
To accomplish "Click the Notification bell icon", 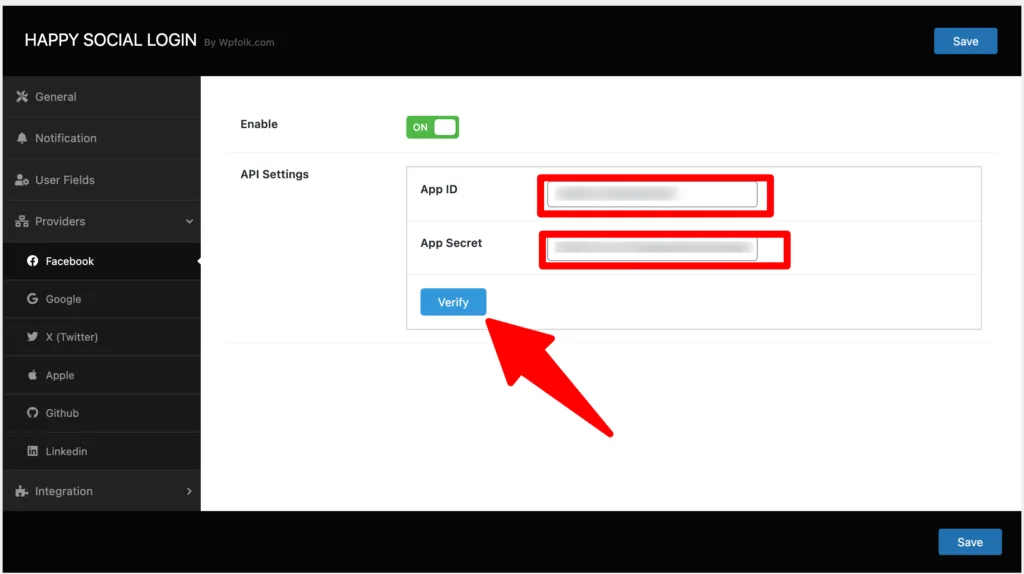I will [x=22, y=138].
